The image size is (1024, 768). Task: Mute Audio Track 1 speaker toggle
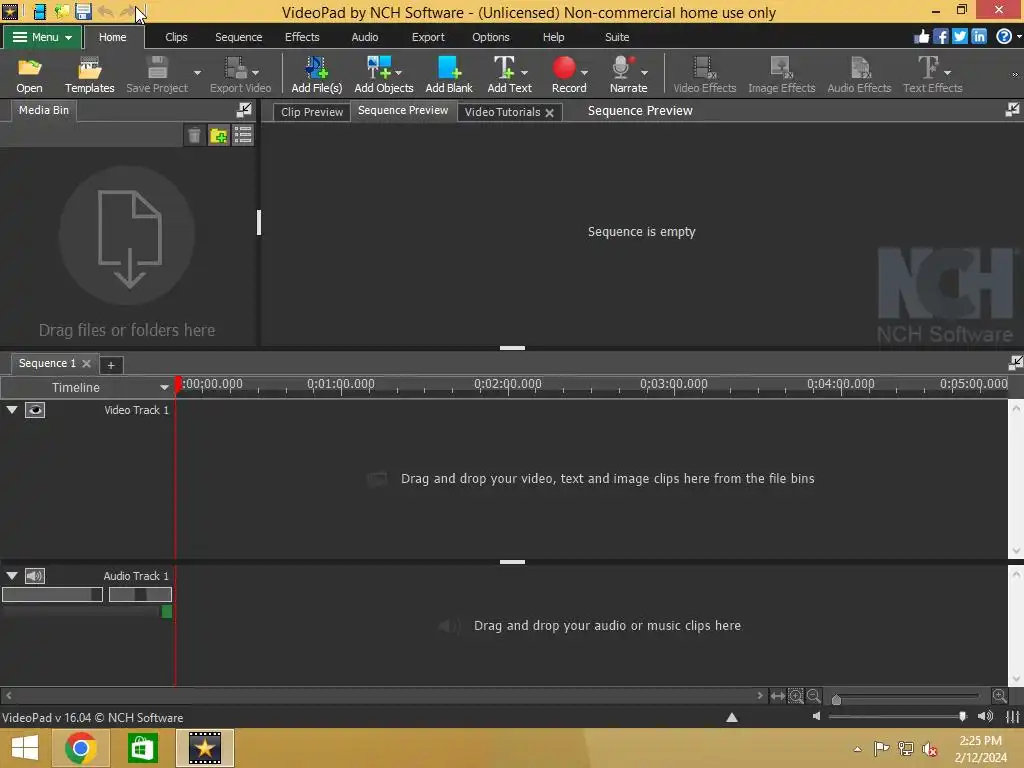[x=35, y=576]
